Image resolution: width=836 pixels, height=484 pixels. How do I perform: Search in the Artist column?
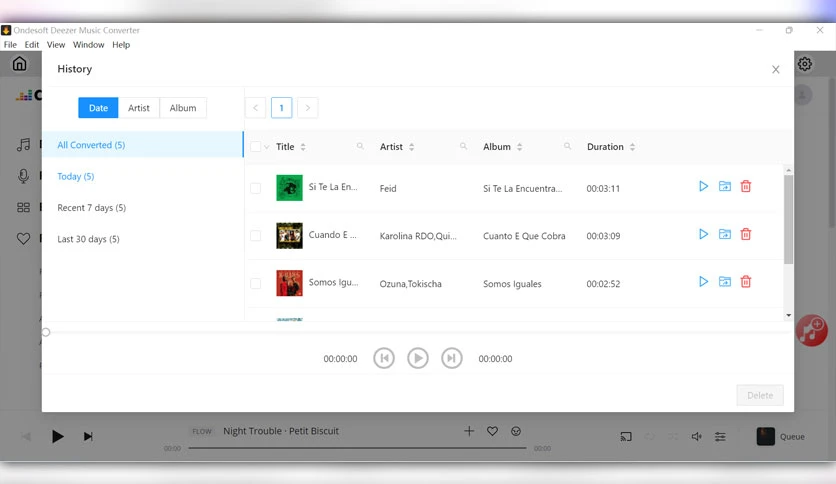click(463, 146)
